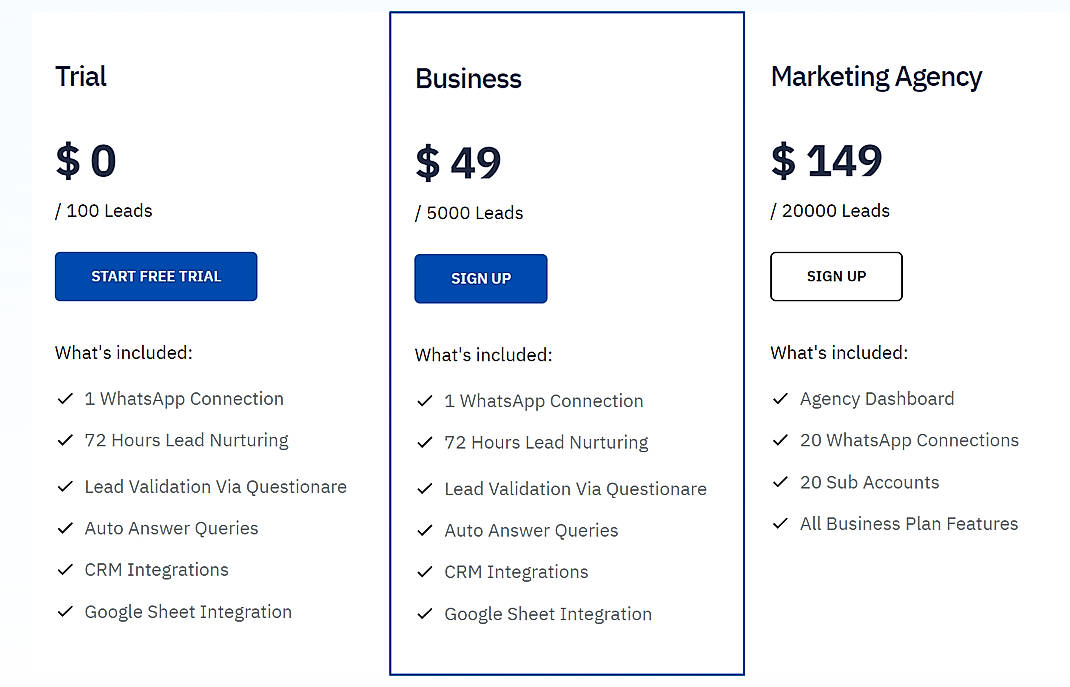This screenshot has width=1070, height=687.
Task: Click the checkmark next to All Business Plan Features
Action: [x=781, y=523]
